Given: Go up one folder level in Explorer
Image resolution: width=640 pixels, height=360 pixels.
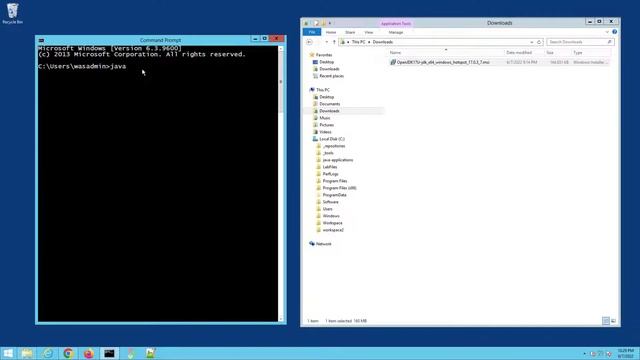Looking at the screenshot, I should coord(334,42).
